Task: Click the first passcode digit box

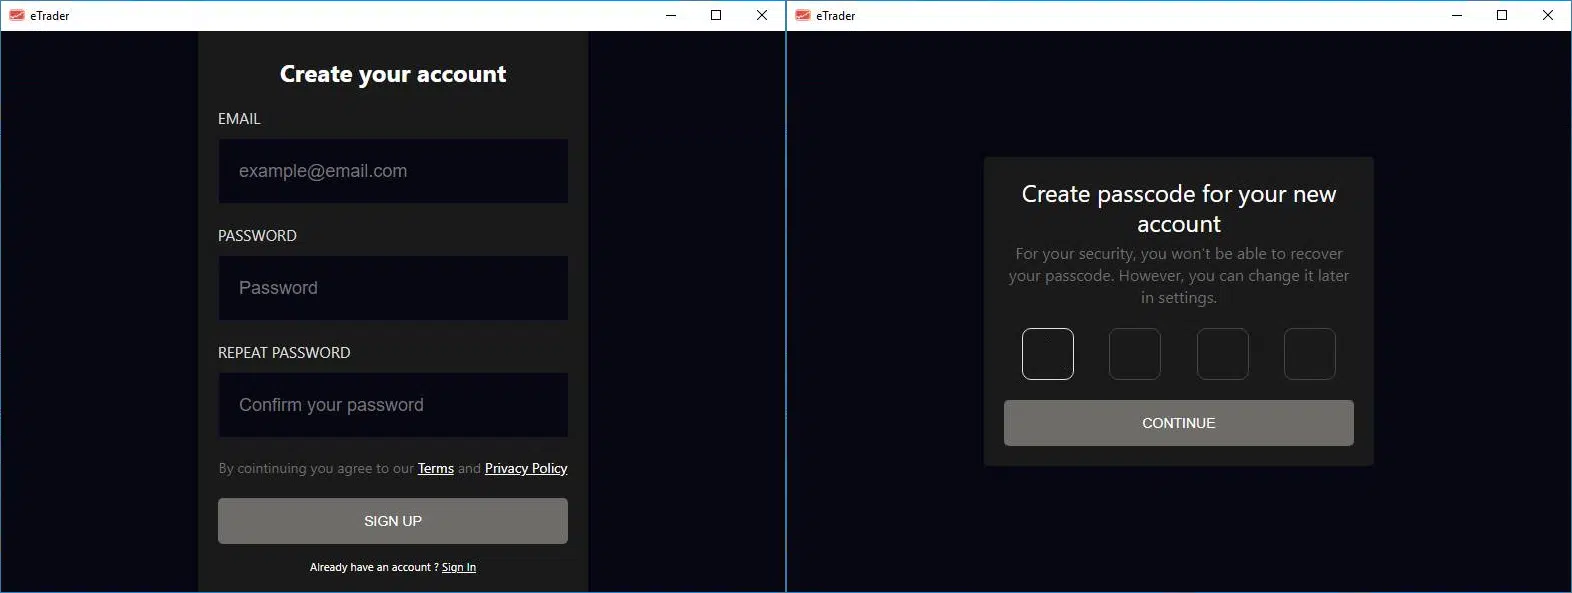Action: pos(1048,354)
